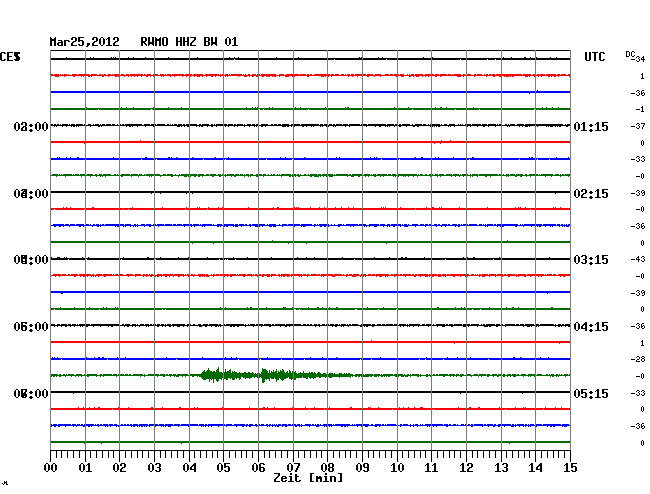Select the 04:15 UTC time label
Screen dimensions: 650x494
591,327
